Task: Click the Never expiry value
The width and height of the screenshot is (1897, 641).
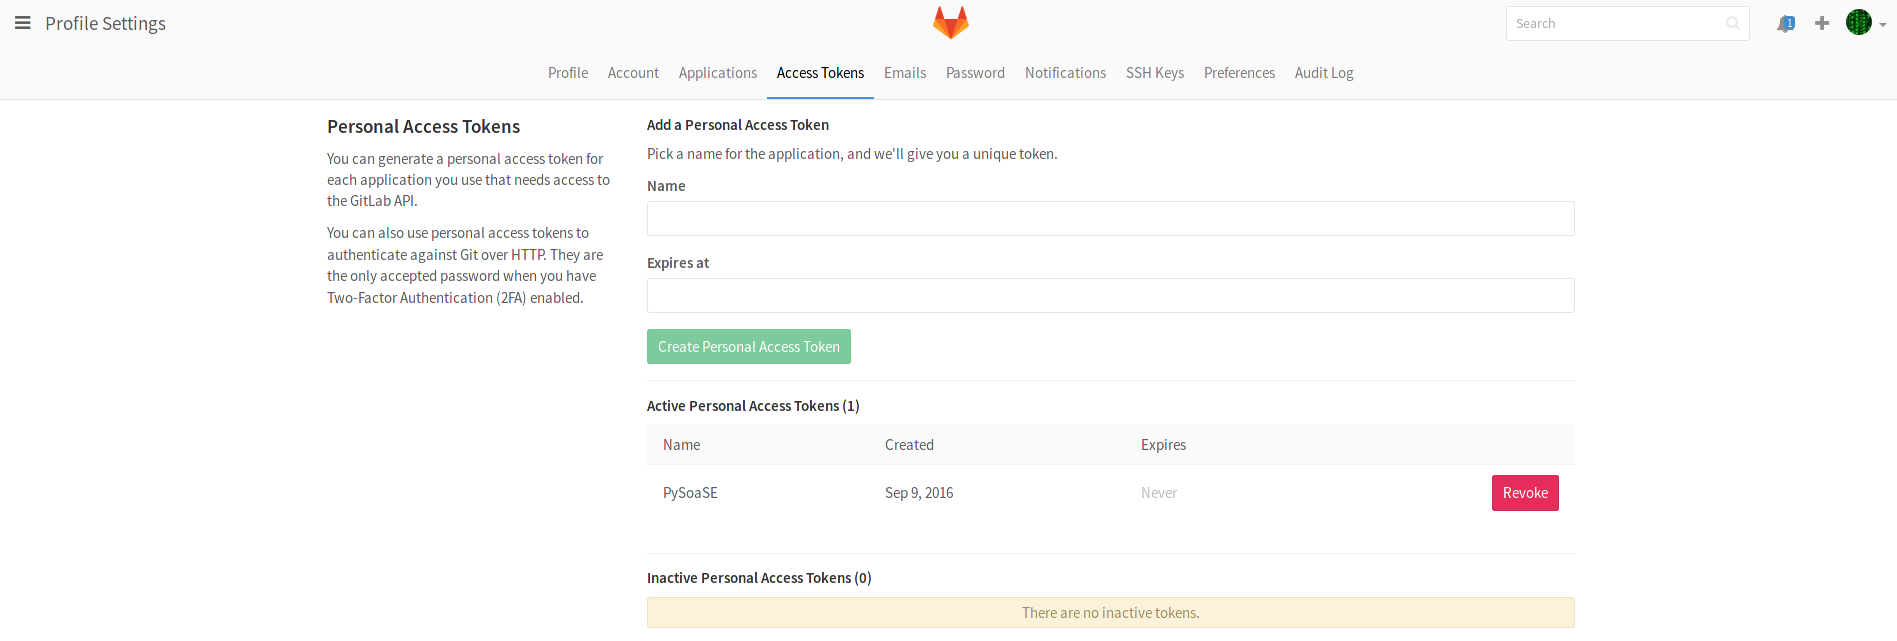Action: coord(1159,493)
